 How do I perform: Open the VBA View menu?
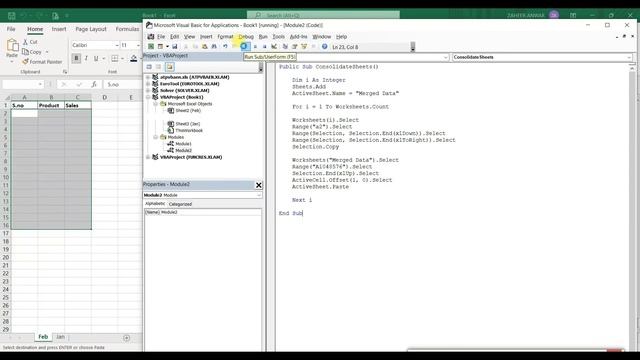189,37
